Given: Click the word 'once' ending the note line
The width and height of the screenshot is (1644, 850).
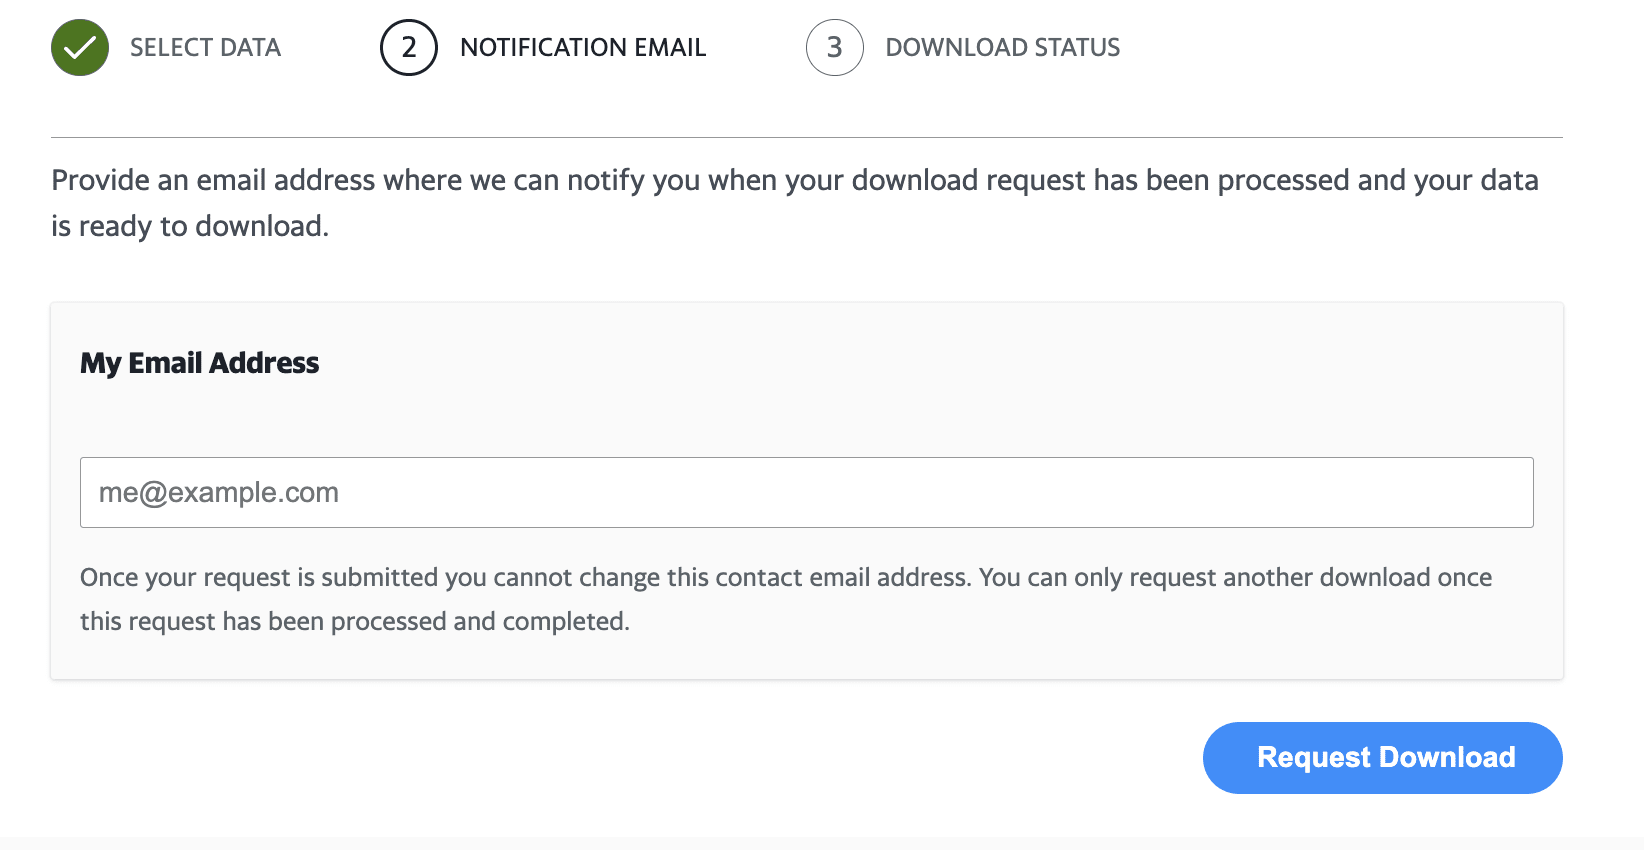Looking at the screenshot, I should tap(1464, 578).
